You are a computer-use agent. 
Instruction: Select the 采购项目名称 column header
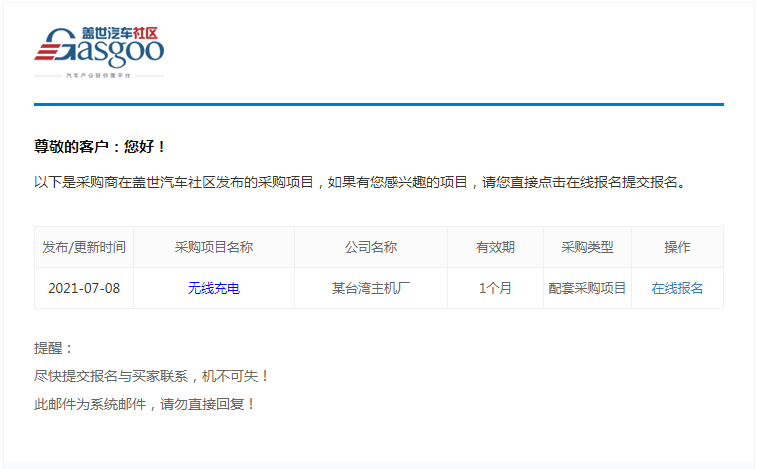tap(214, 247)
